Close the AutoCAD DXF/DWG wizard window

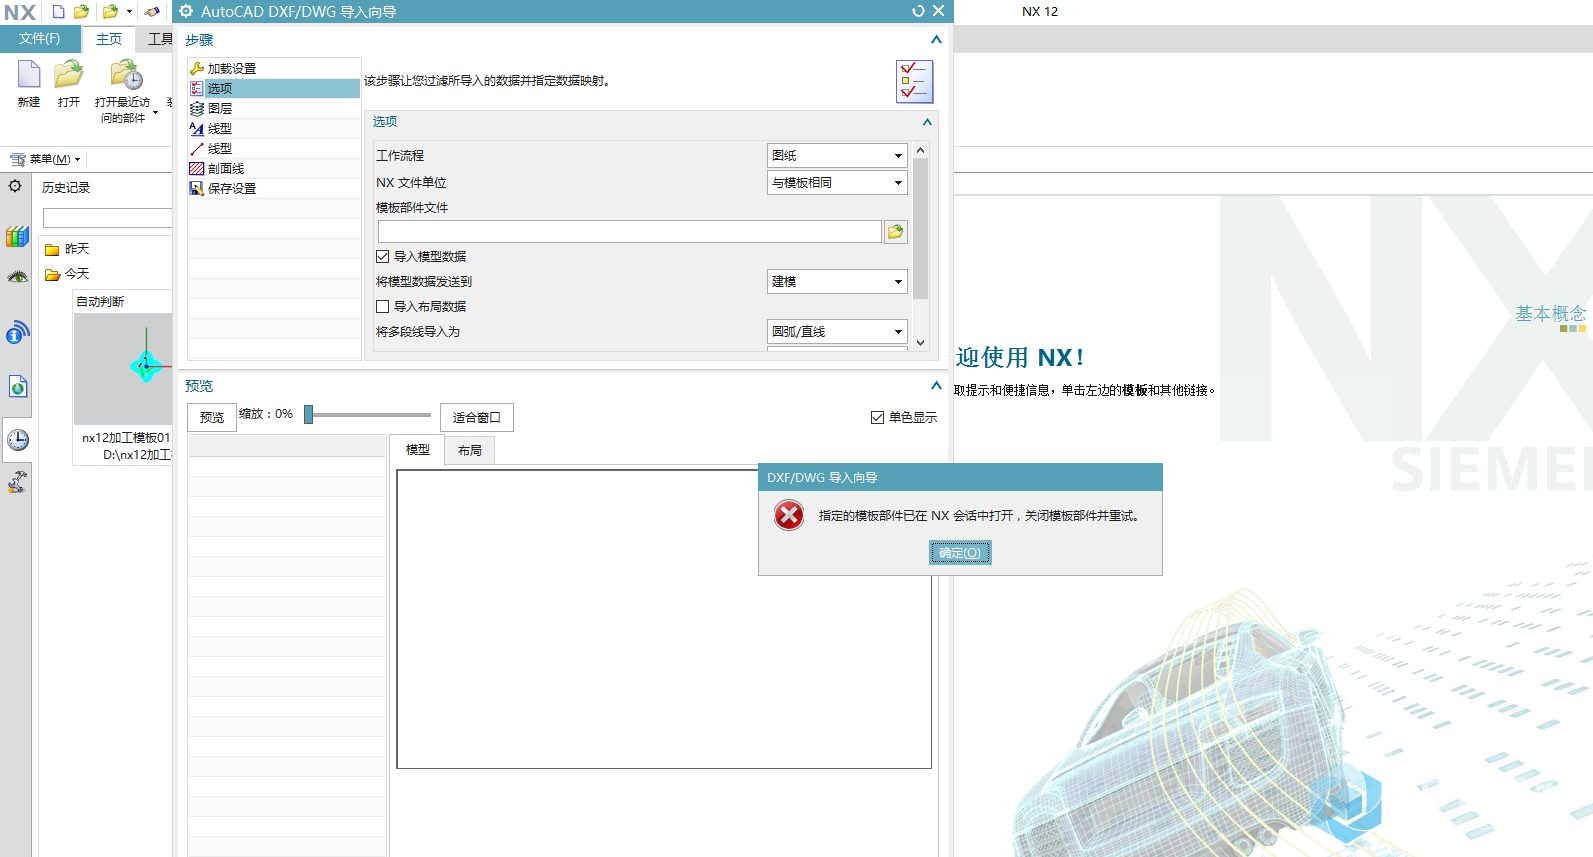point(938,11)
